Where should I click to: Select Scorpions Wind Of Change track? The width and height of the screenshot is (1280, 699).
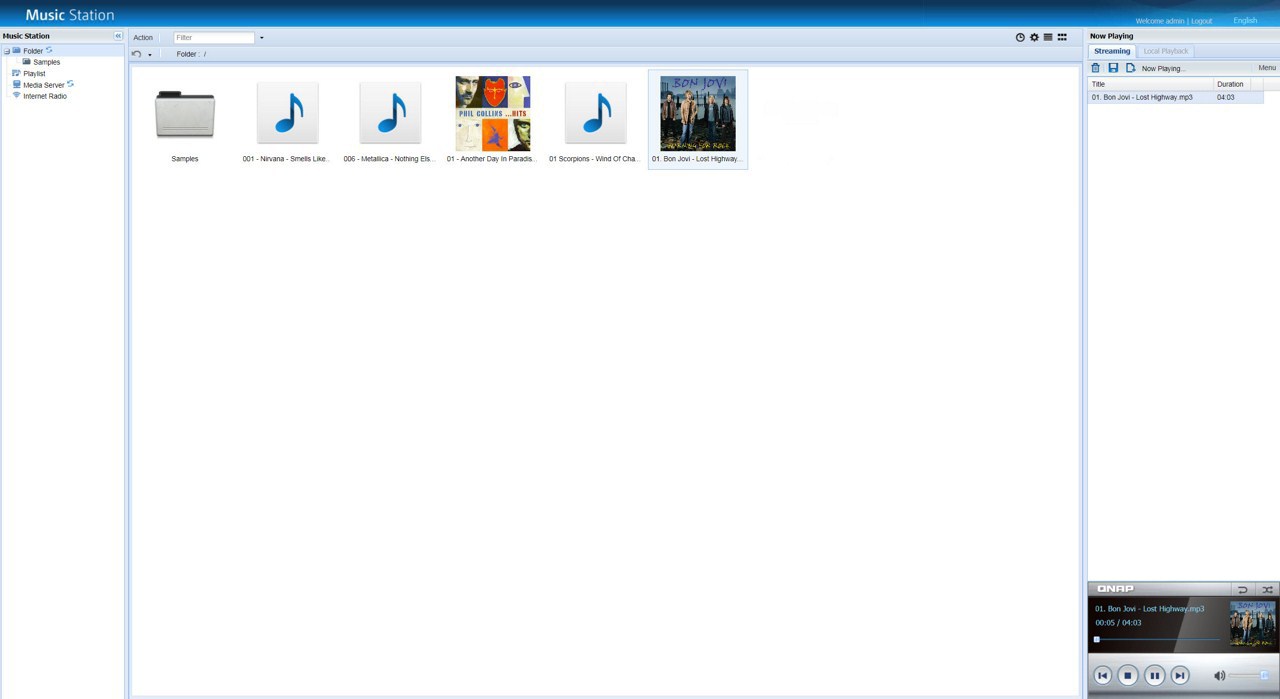click(595, 113)
